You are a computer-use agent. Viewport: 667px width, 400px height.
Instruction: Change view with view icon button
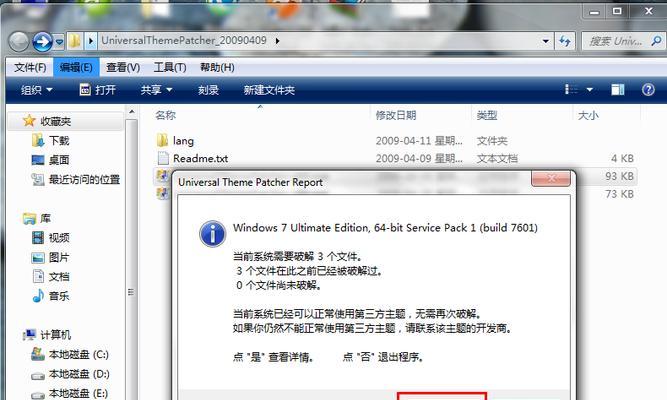(x=571, y=89)
